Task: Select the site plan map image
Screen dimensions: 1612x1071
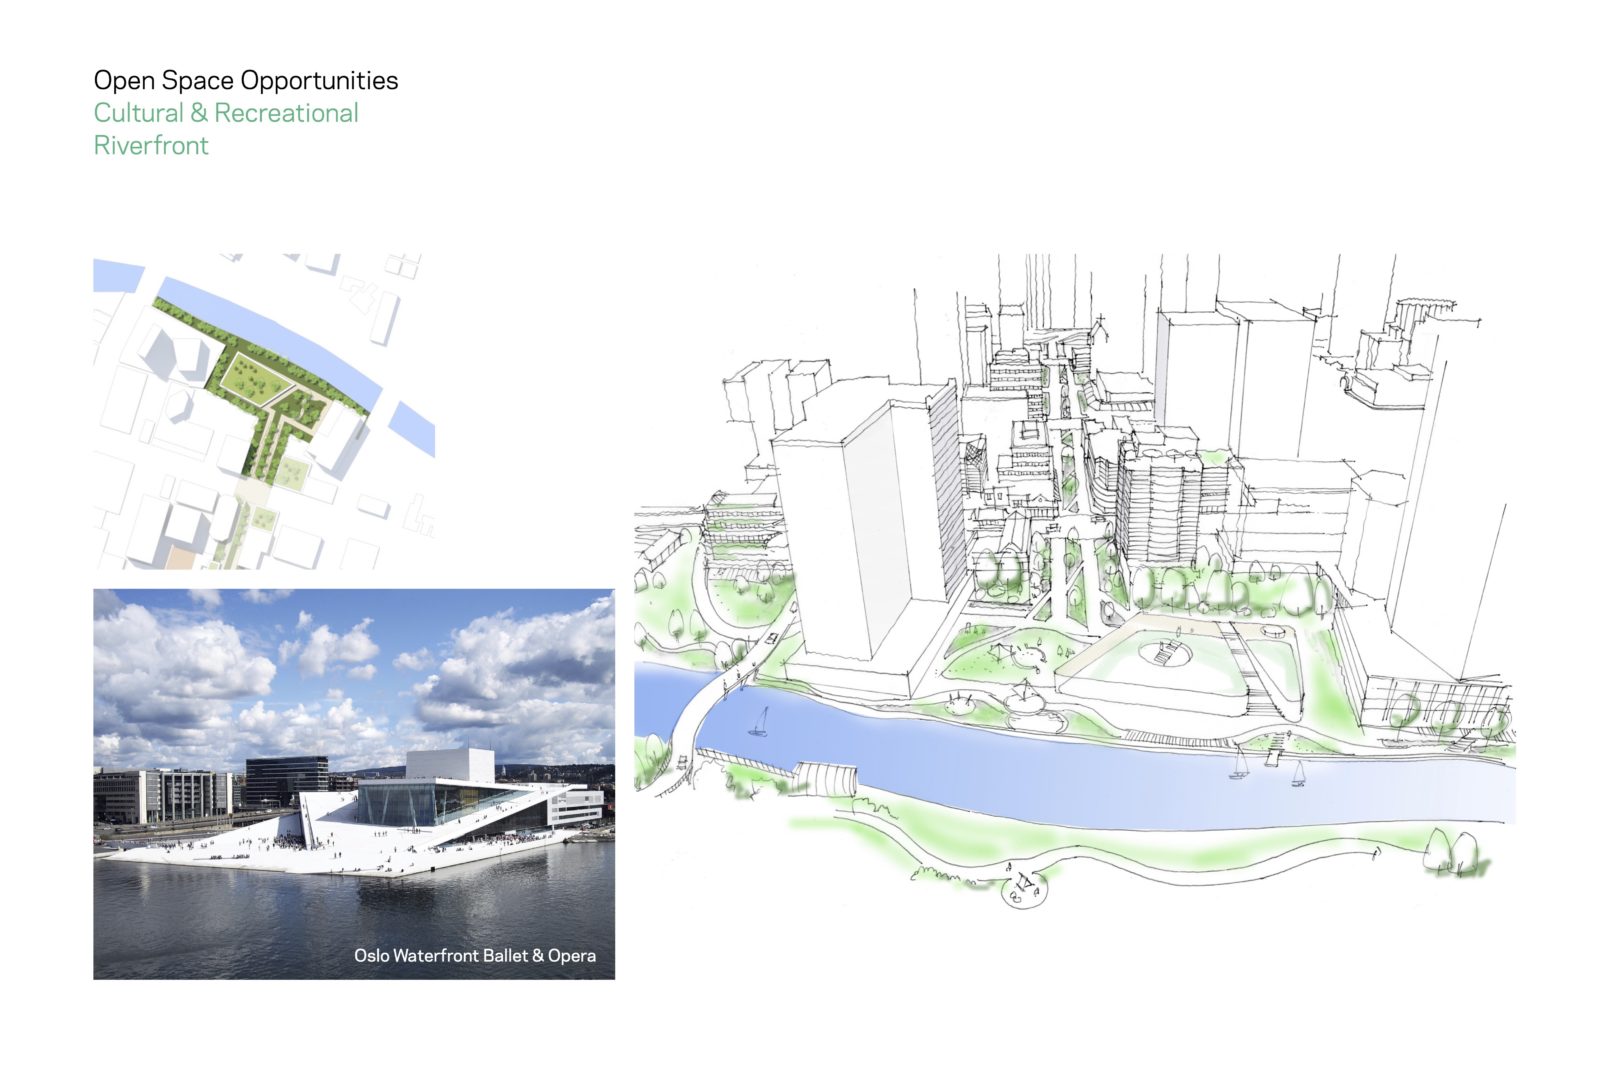Action: point(264,411)
